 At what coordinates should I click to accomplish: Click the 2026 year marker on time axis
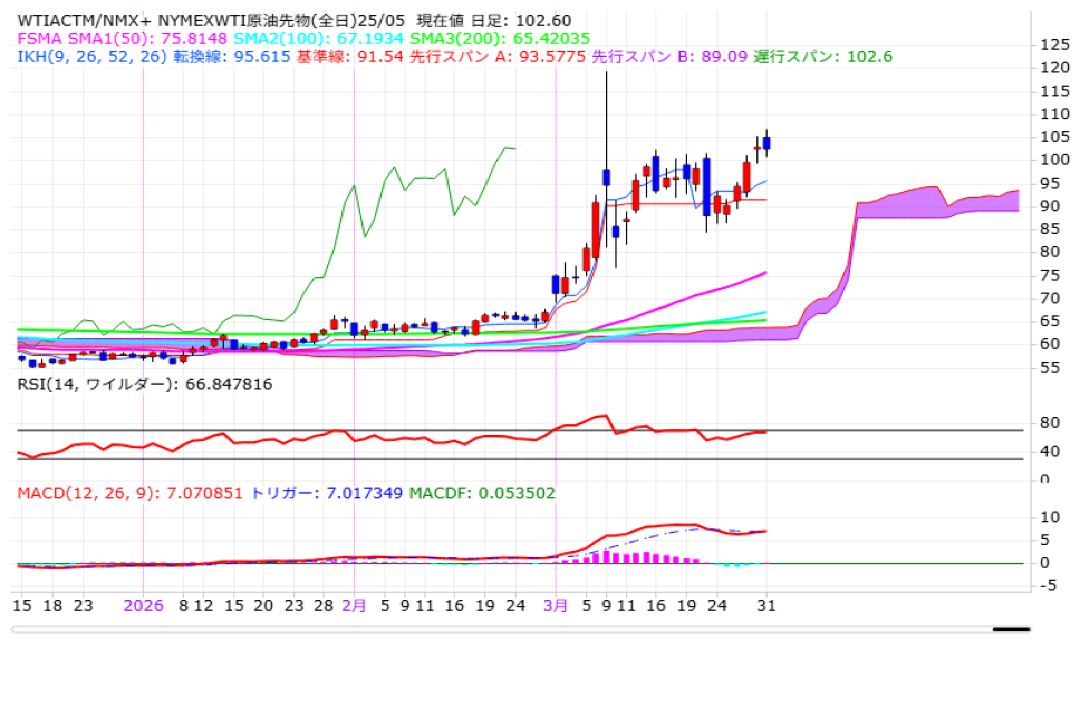point(142,606)
